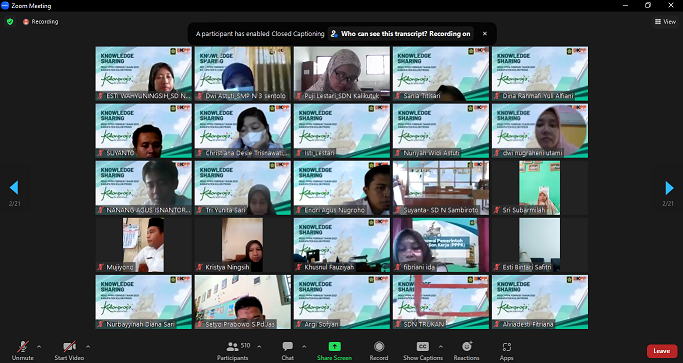The height and width of the screenshot is (363, 683).
Task: Select Kristya Ningsih video tile
Action: (x=243, y=245)
